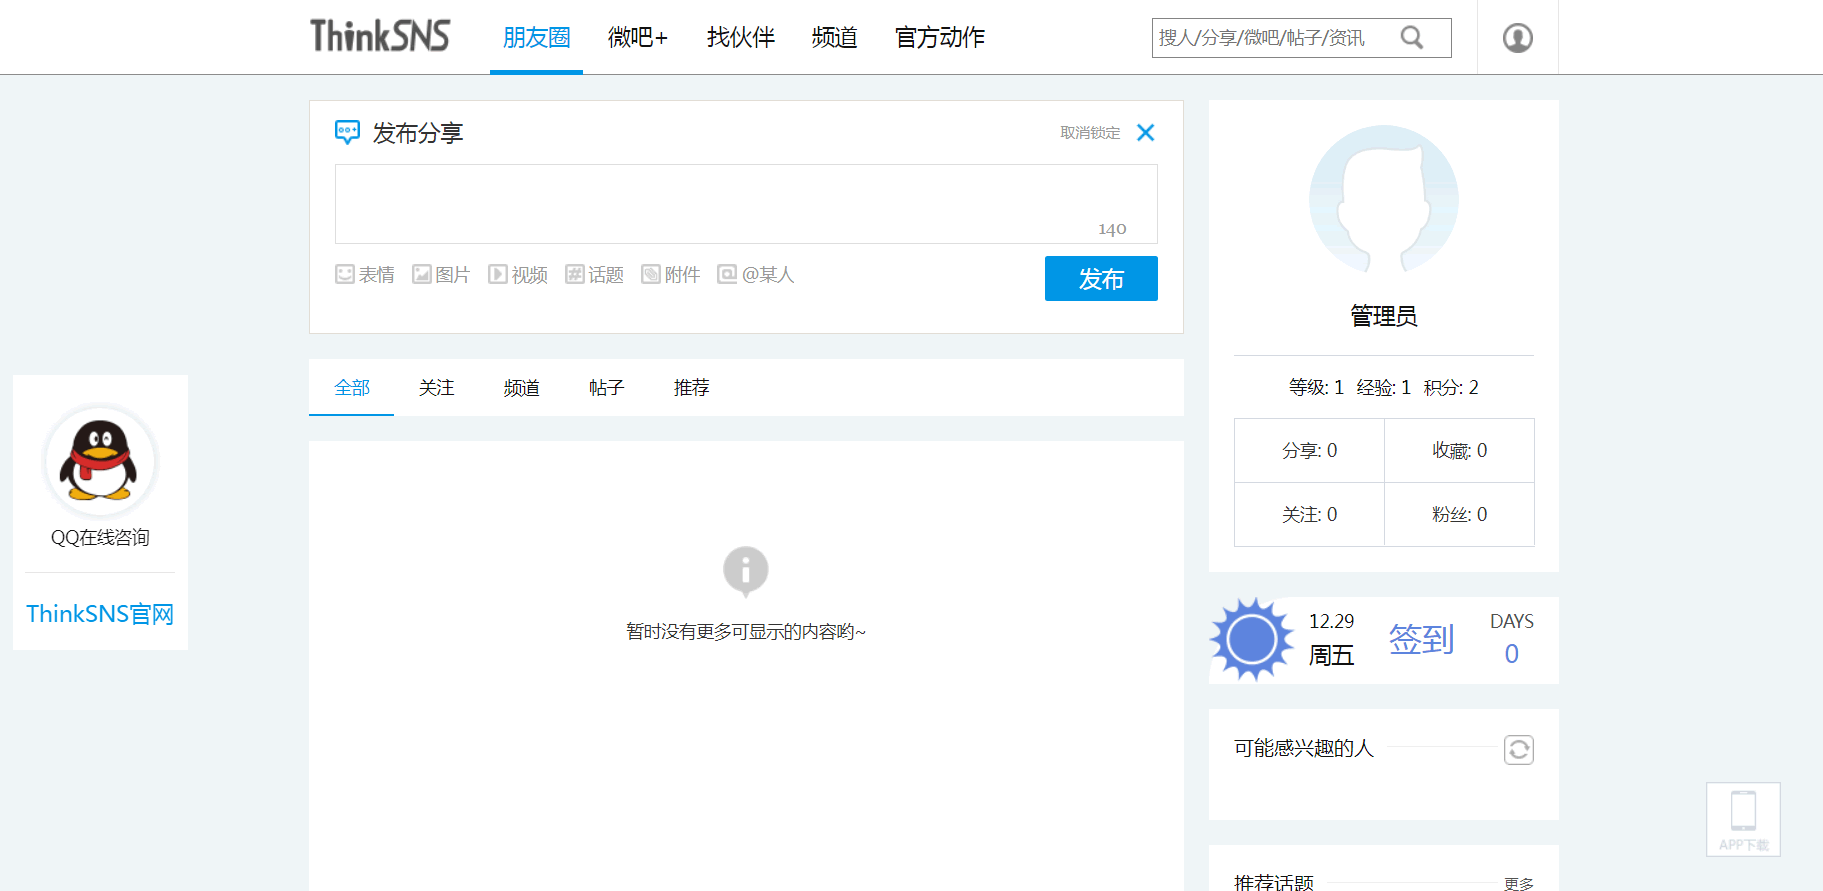Refresh the 可能感兴趣的人 list
The image size is (1823, 891).
click(1518, 749)
